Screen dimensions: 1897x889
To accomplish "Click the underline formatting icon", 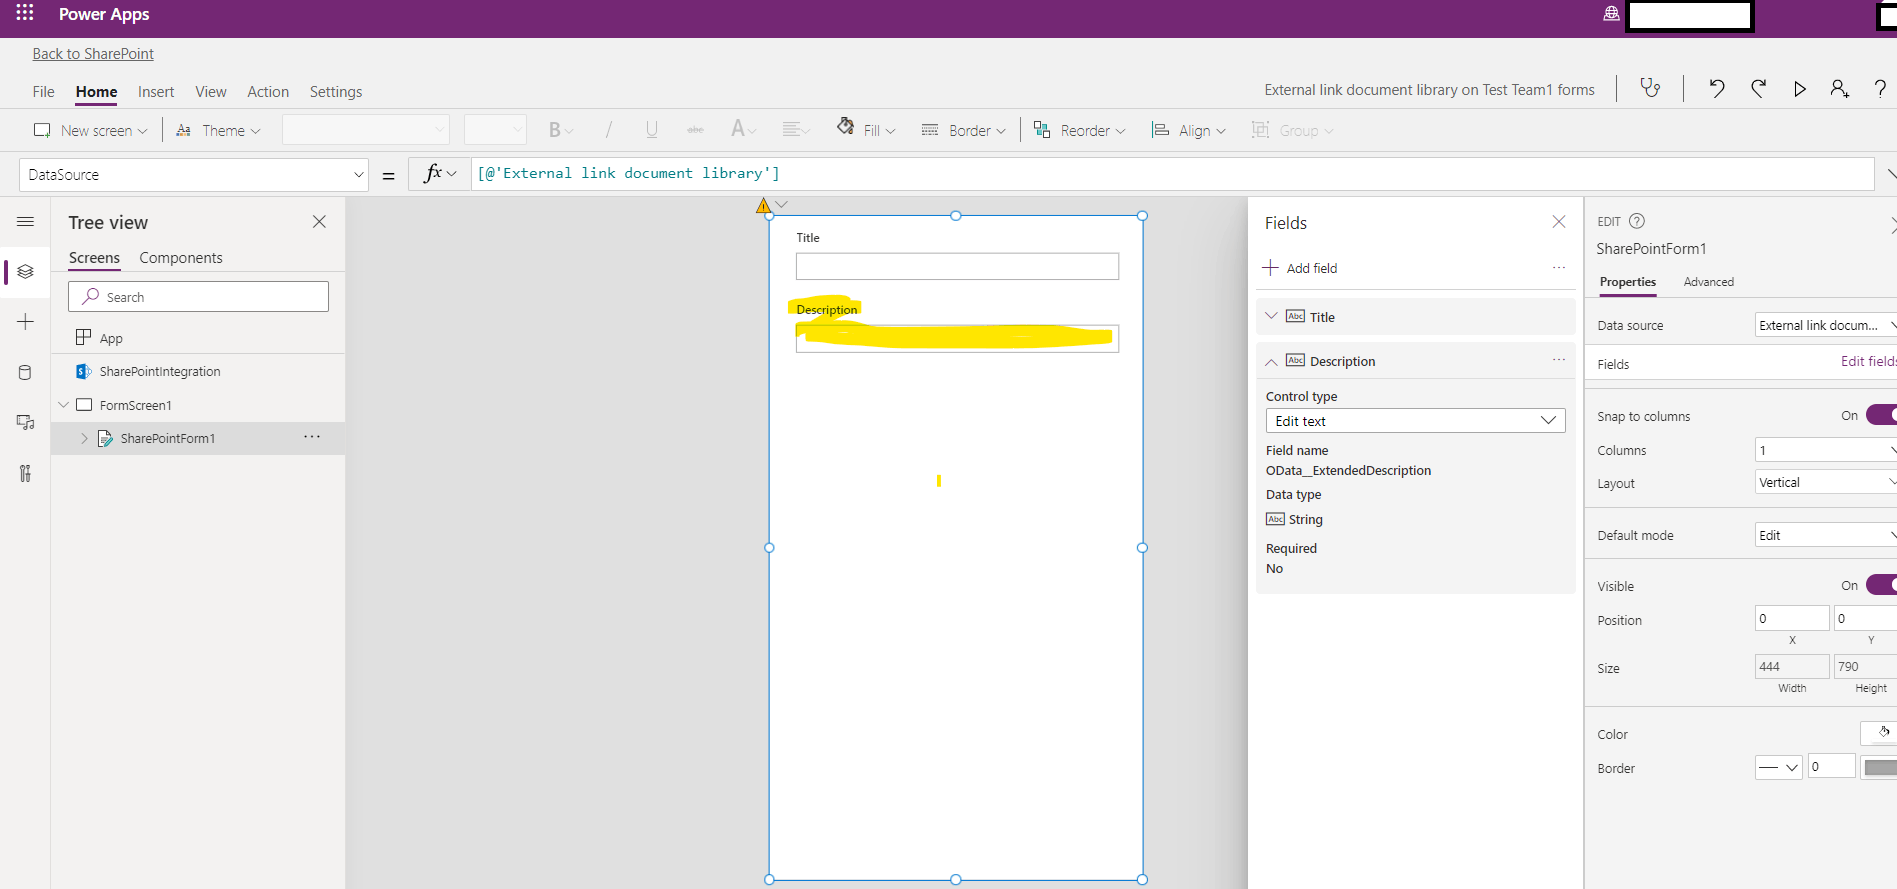I will point(651,130).
